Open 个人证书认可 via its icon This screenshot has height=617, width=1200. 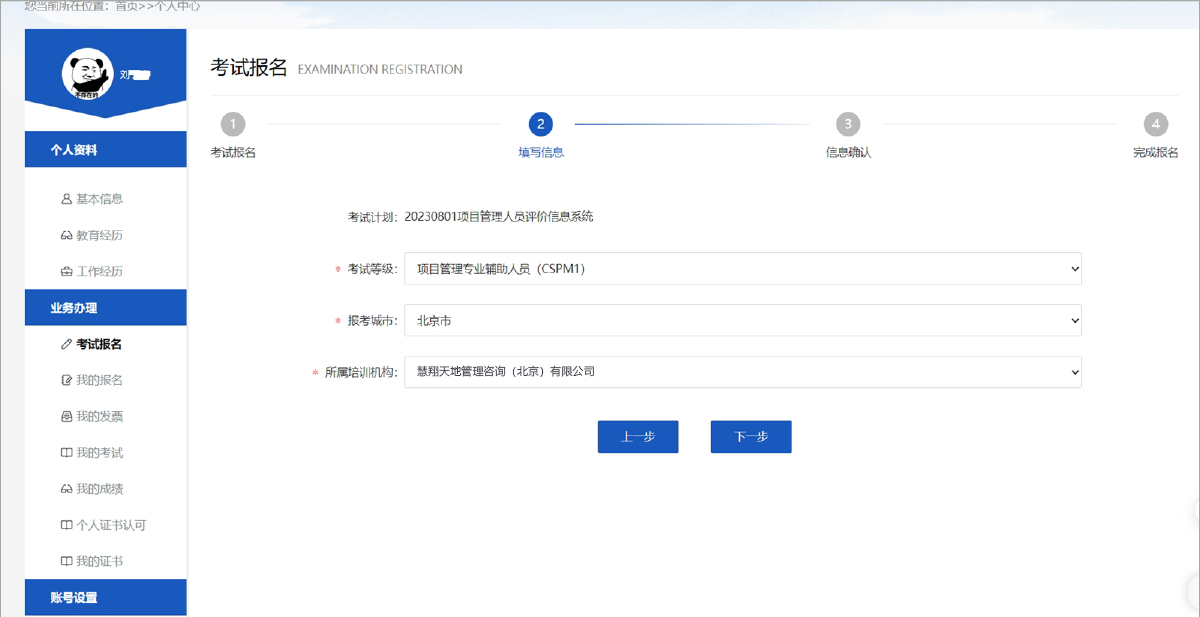pyautogui.click(x=66, y=524)
